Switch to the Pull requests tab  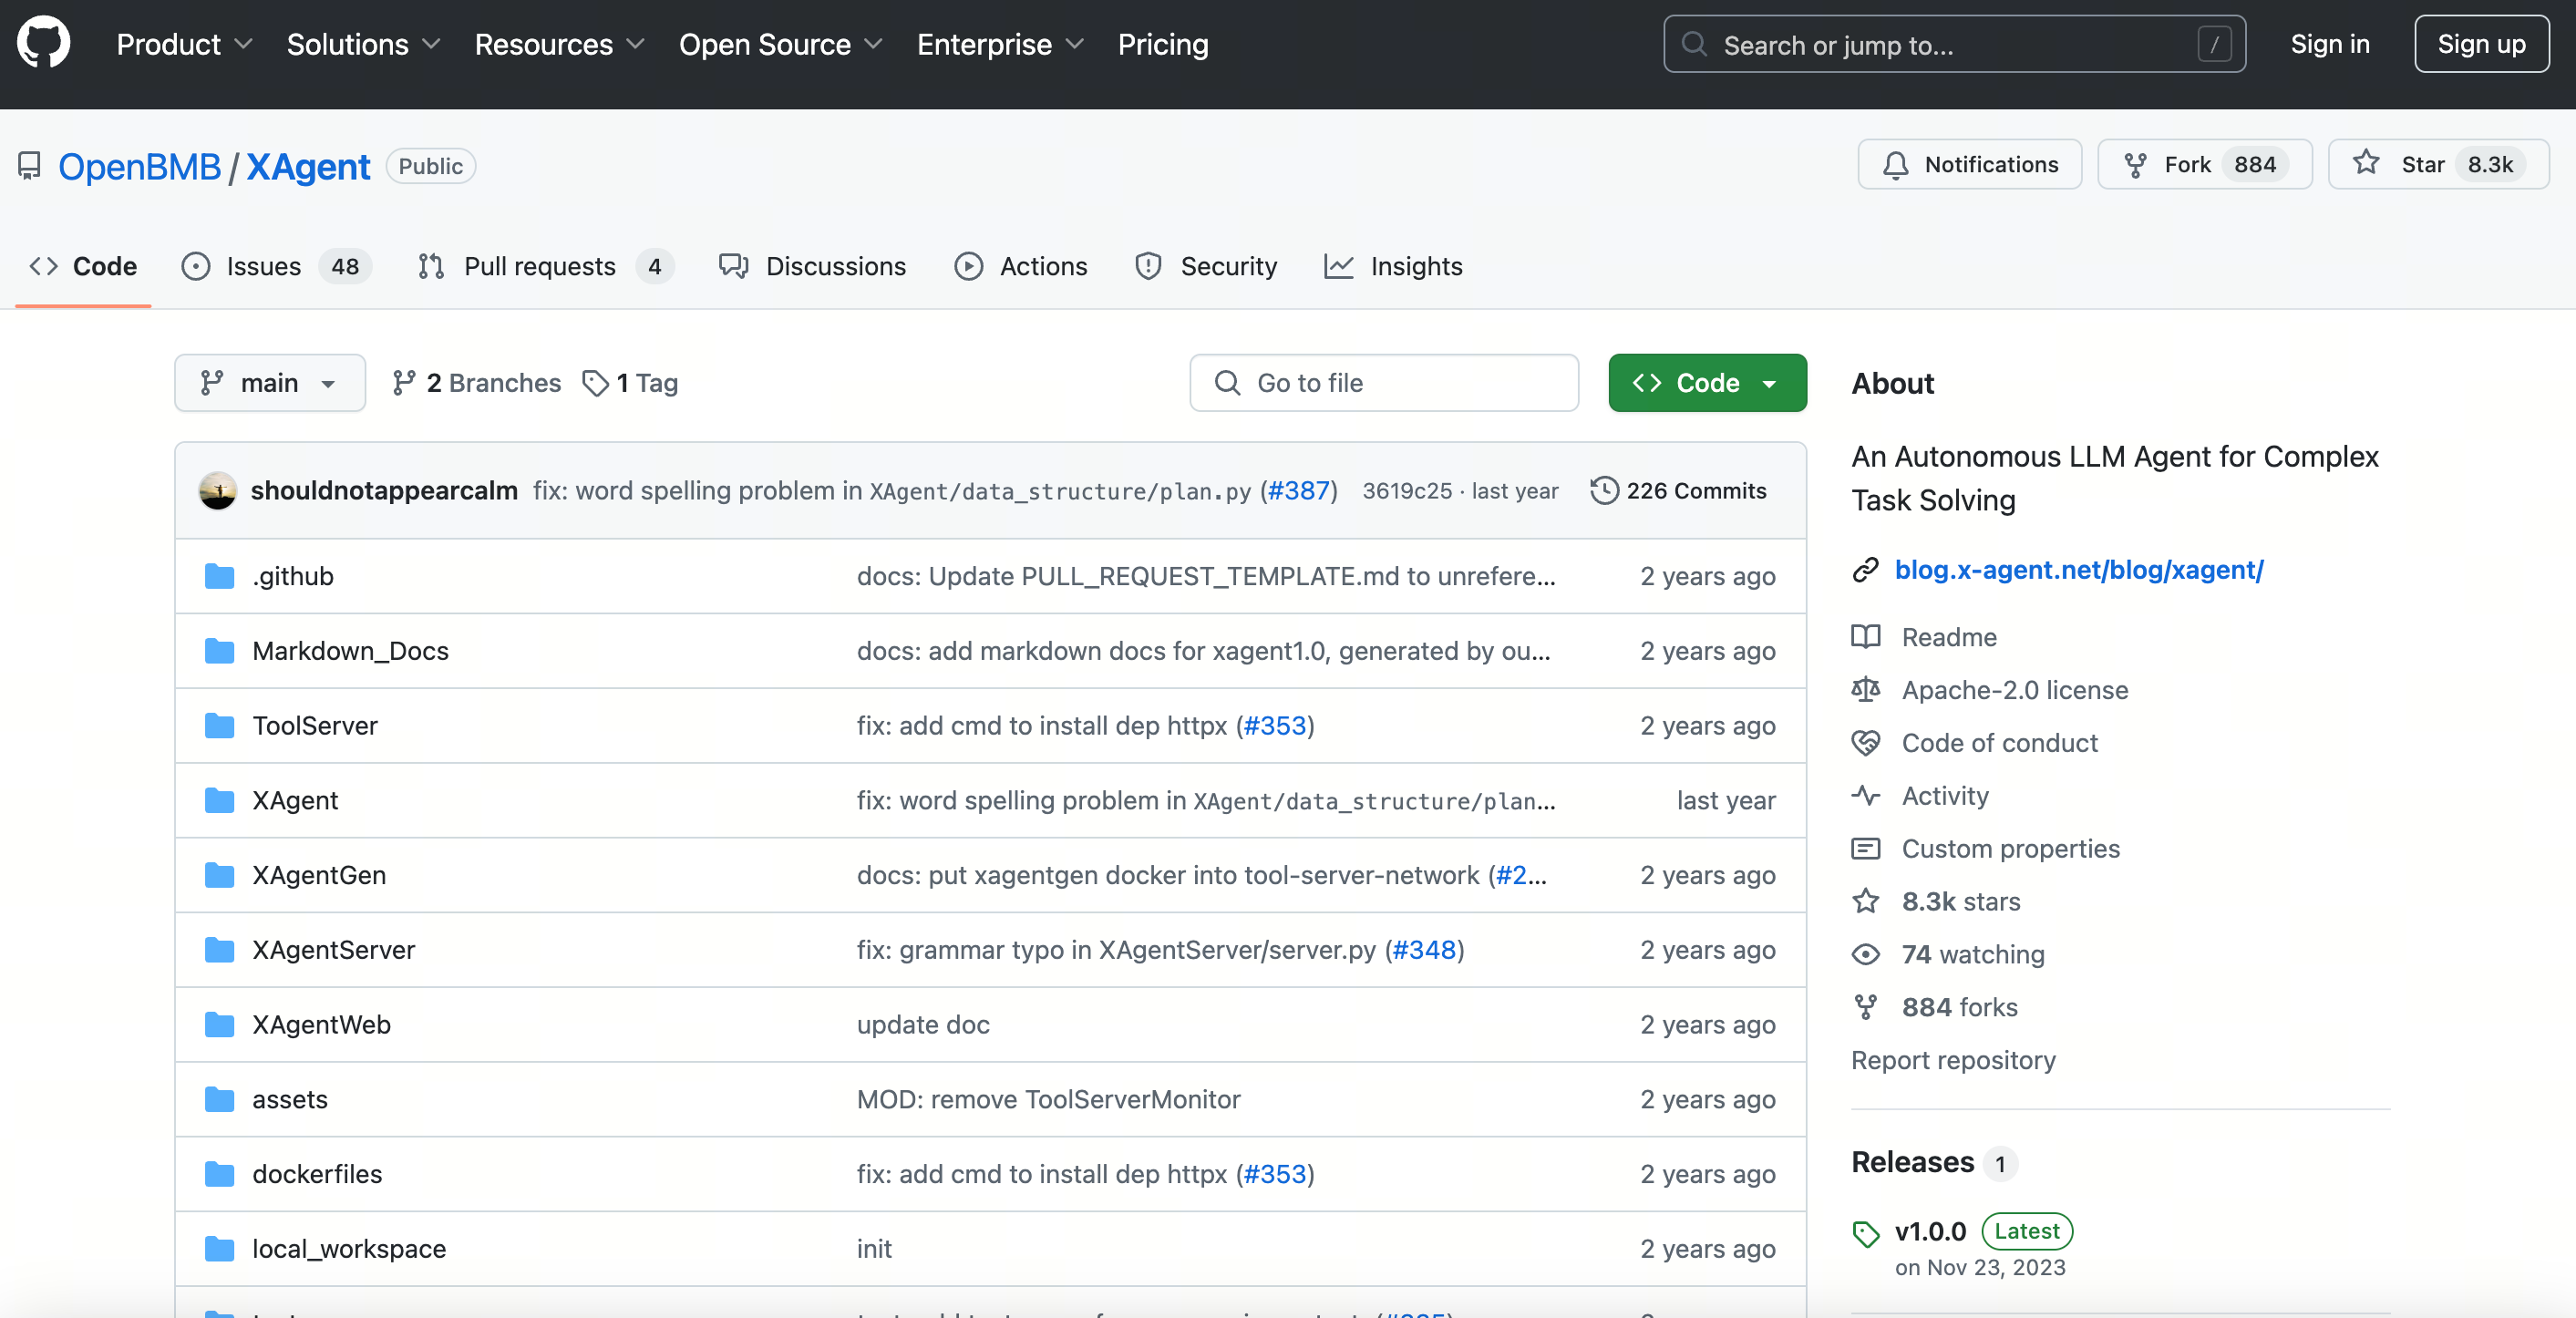click(539, 266)
